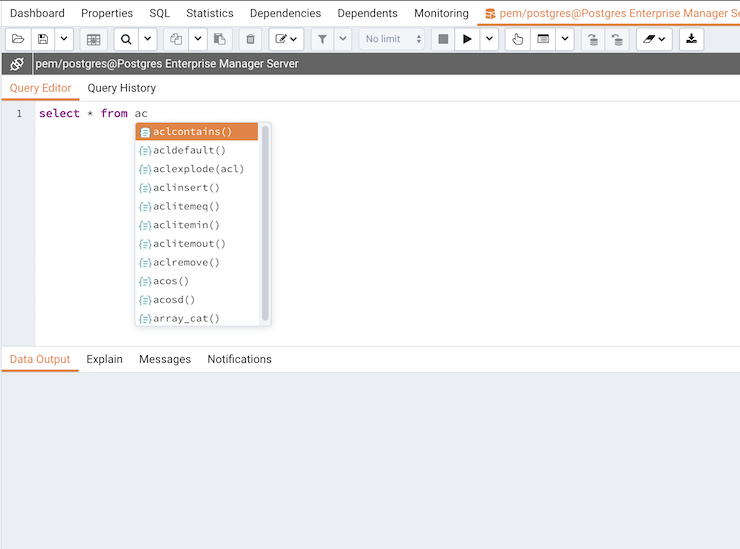Click the connection status link icon
Image resolution: width=740 pixels, height=549 pixels.
coord(17,64)
